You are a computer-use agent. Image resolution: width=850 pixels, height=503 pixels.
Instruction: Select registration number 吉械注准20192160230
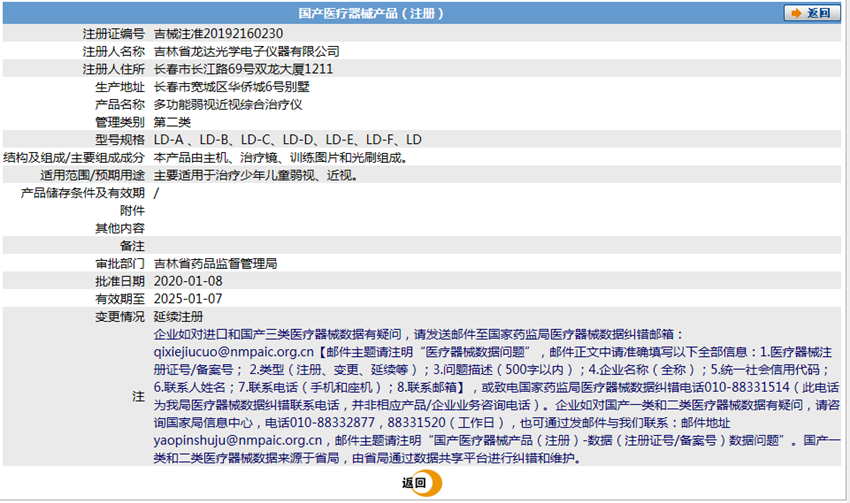[x=218, y=34]
